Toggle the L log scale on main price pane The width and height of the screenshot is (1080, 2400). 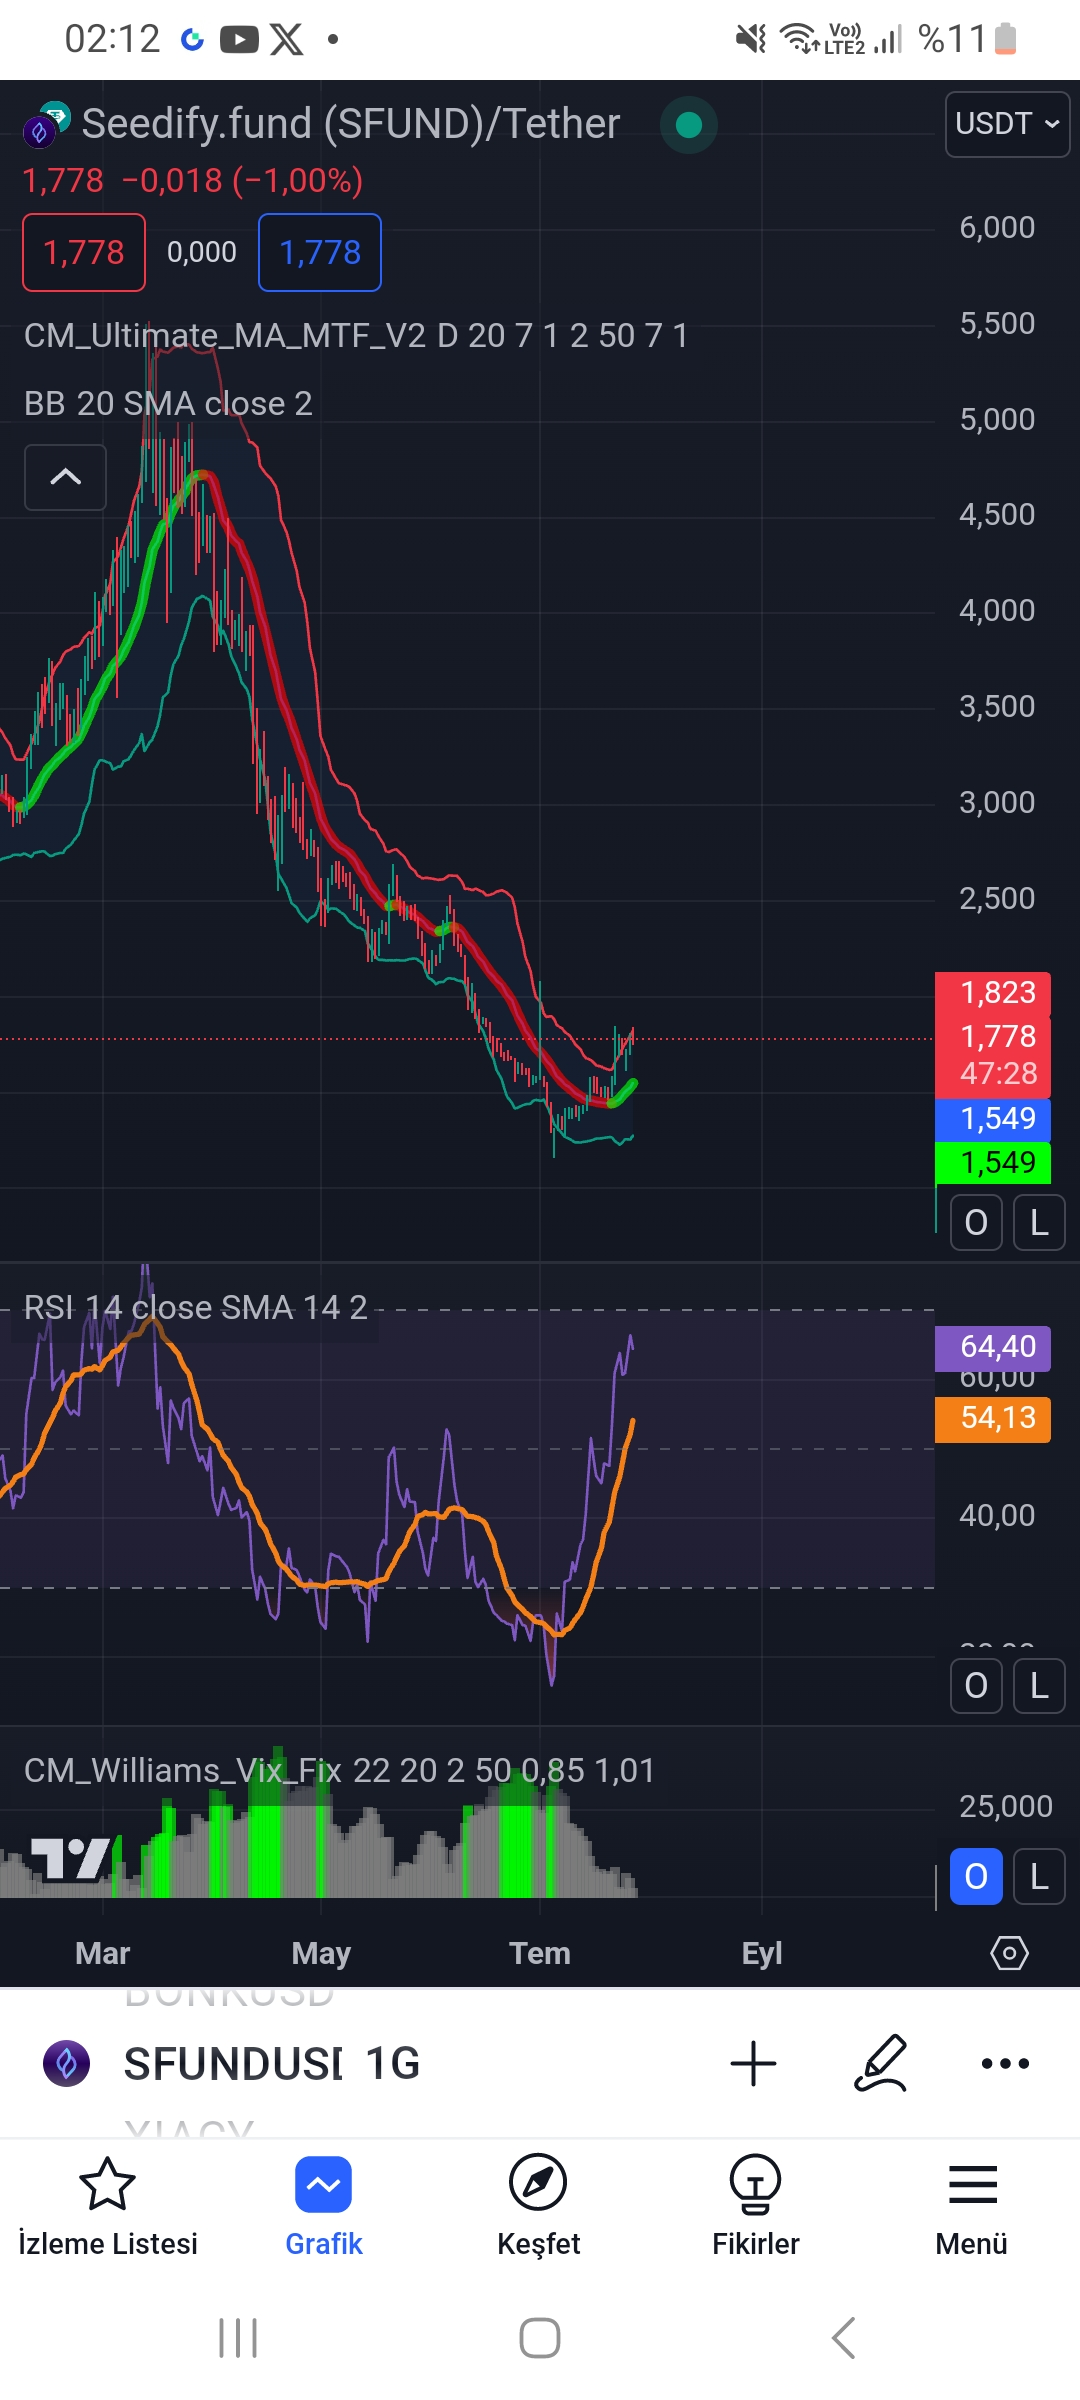click(x=1039, y=1222)
